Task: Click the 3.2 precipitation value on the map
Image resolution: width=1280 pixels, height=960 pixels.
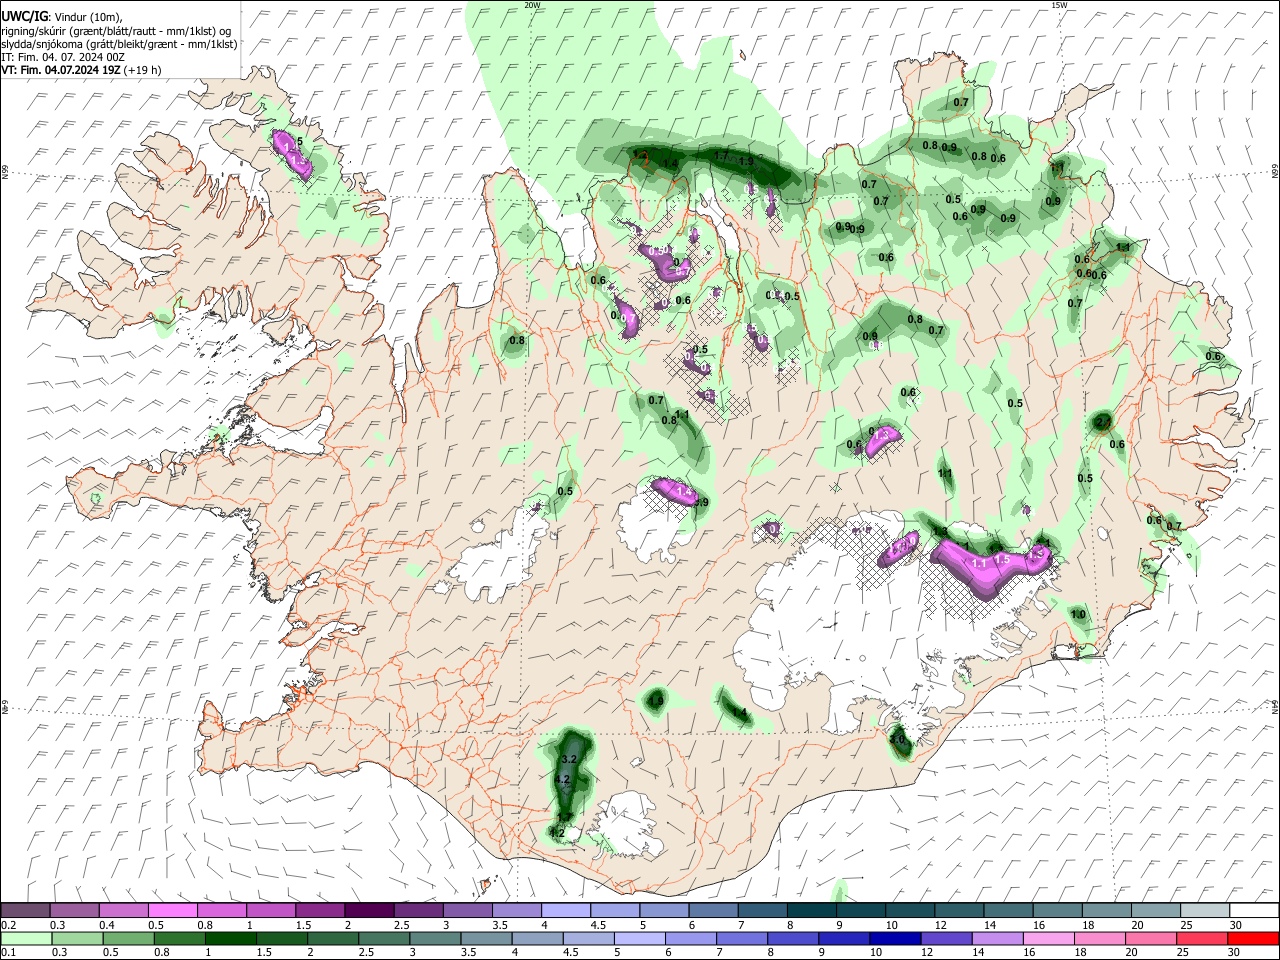Action: [x=570, y=760]
